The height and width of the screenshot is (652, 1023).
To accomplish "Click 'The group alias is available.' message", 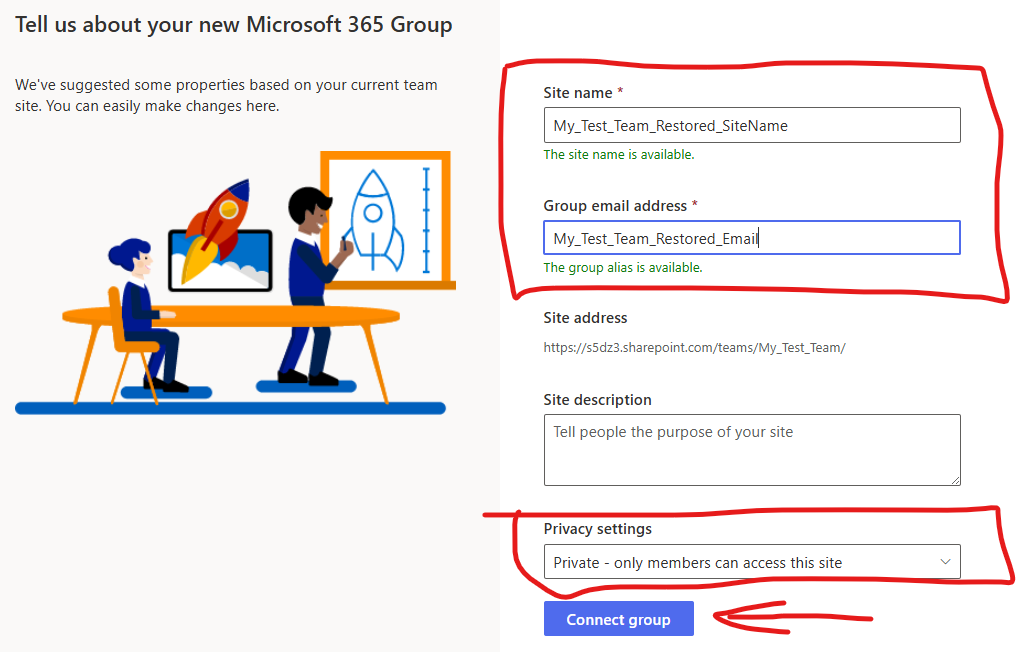I will coord(623,268).
